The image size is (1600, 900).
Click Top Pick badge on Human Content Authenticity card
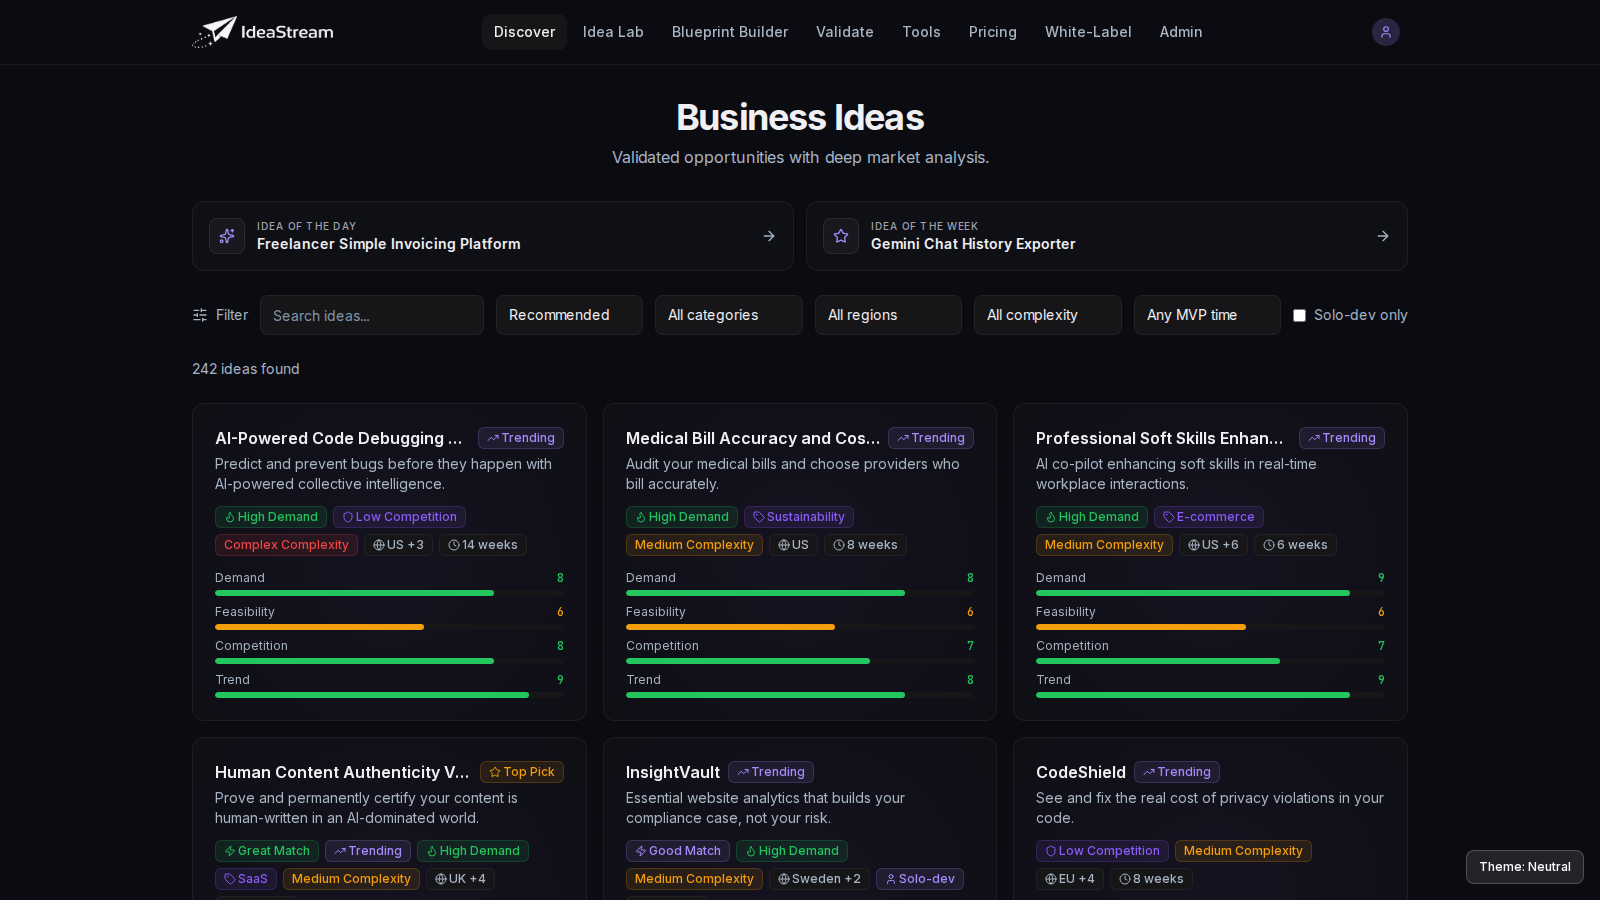(522, 772)
